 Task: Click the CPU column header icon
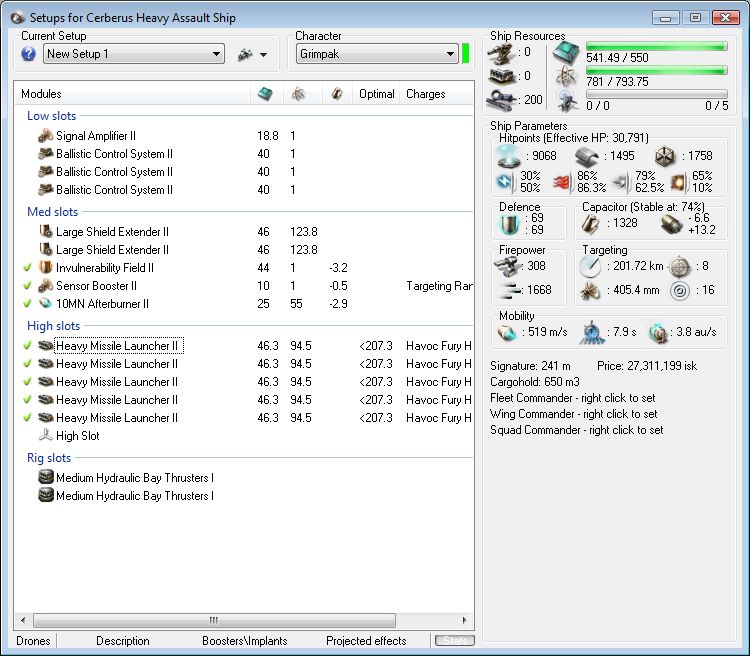click(265, 94)
